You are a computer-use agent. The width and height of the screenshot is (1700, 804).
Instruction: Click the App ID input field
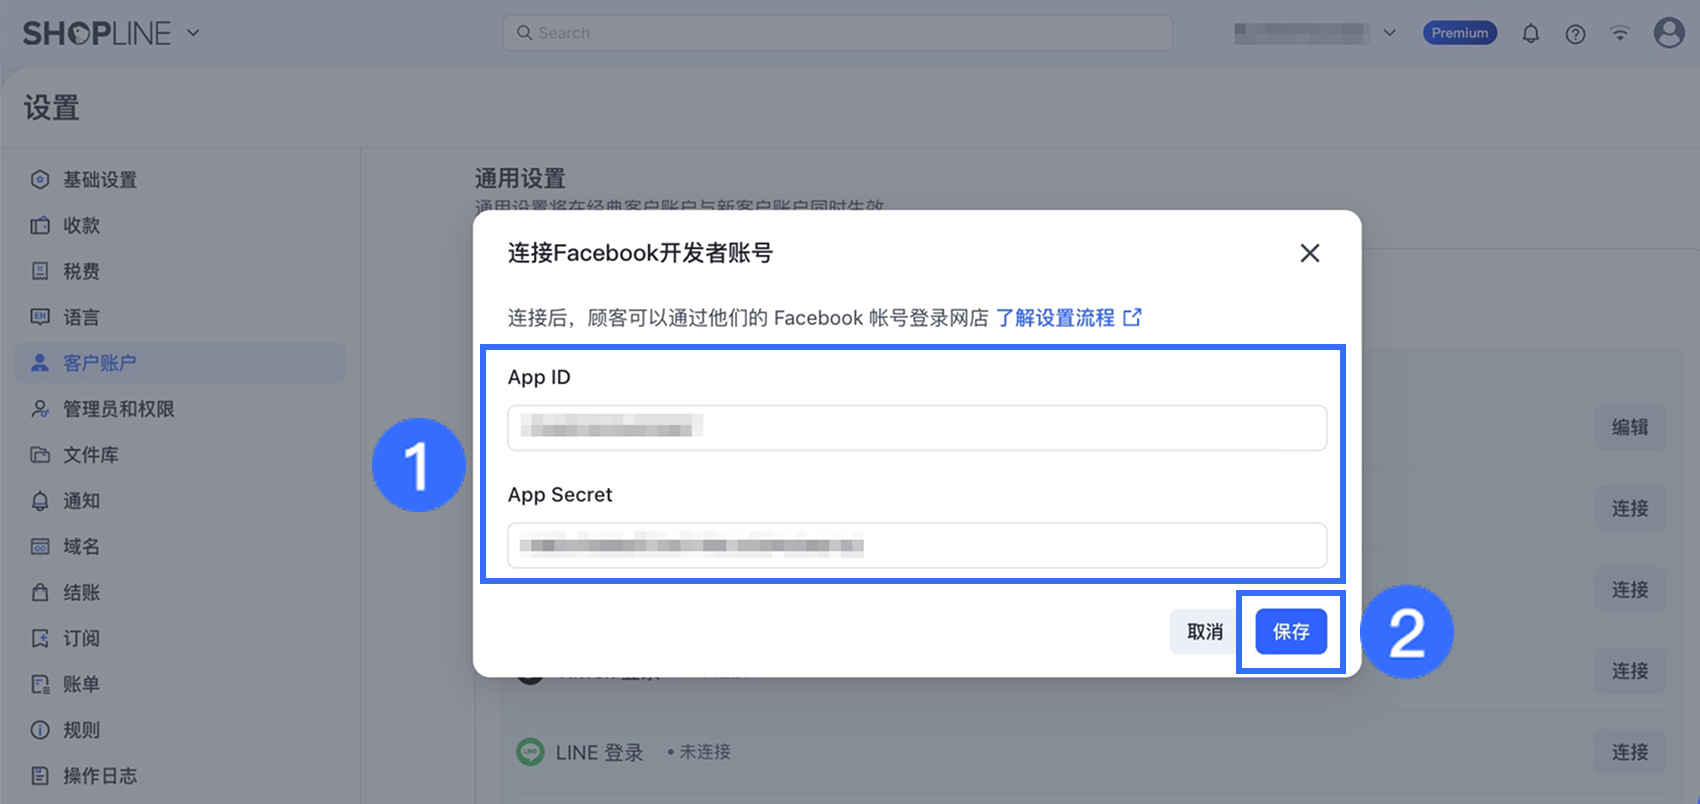[x=916, y=428]
